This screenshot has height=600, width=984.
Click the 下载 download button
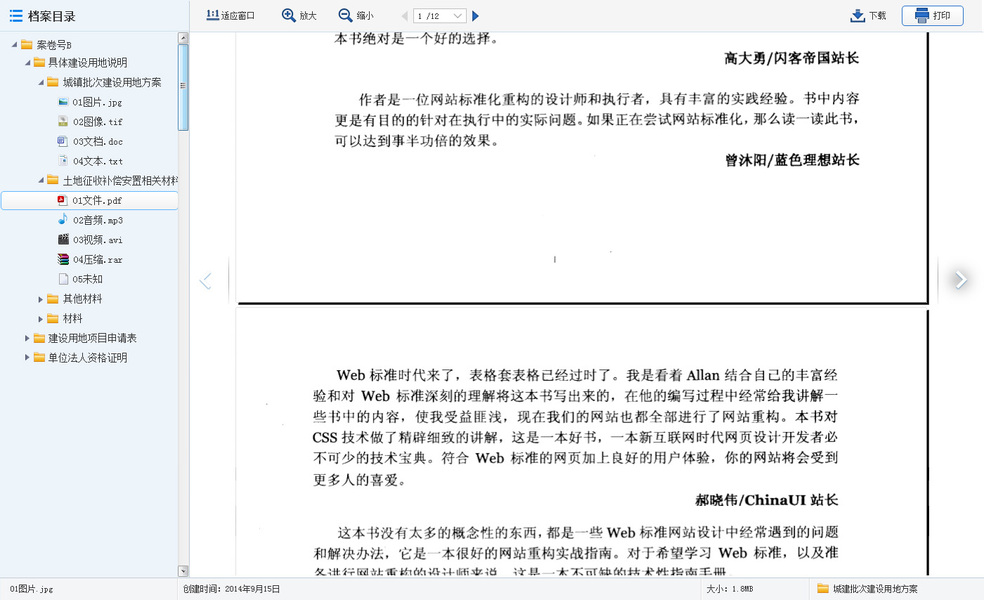pyautogui.click(x=869, y=16)
